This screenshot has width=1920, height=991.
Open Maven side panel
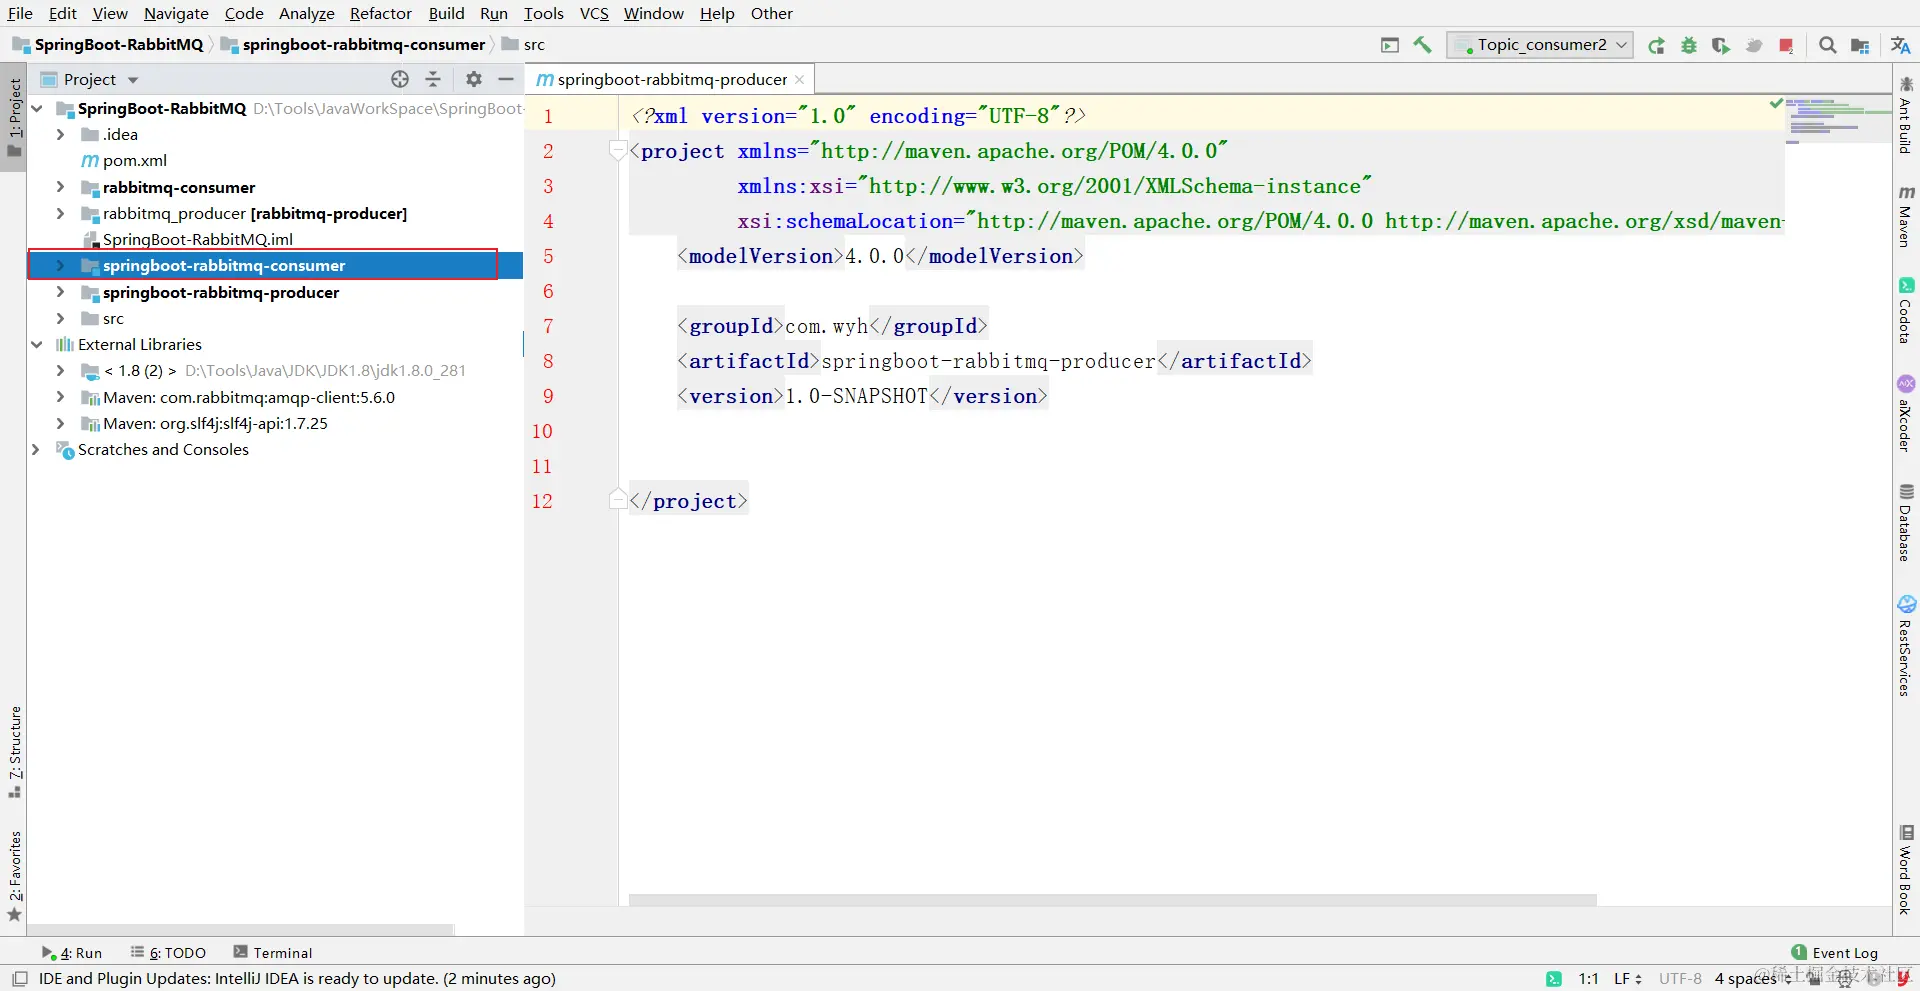point(1906,216)
